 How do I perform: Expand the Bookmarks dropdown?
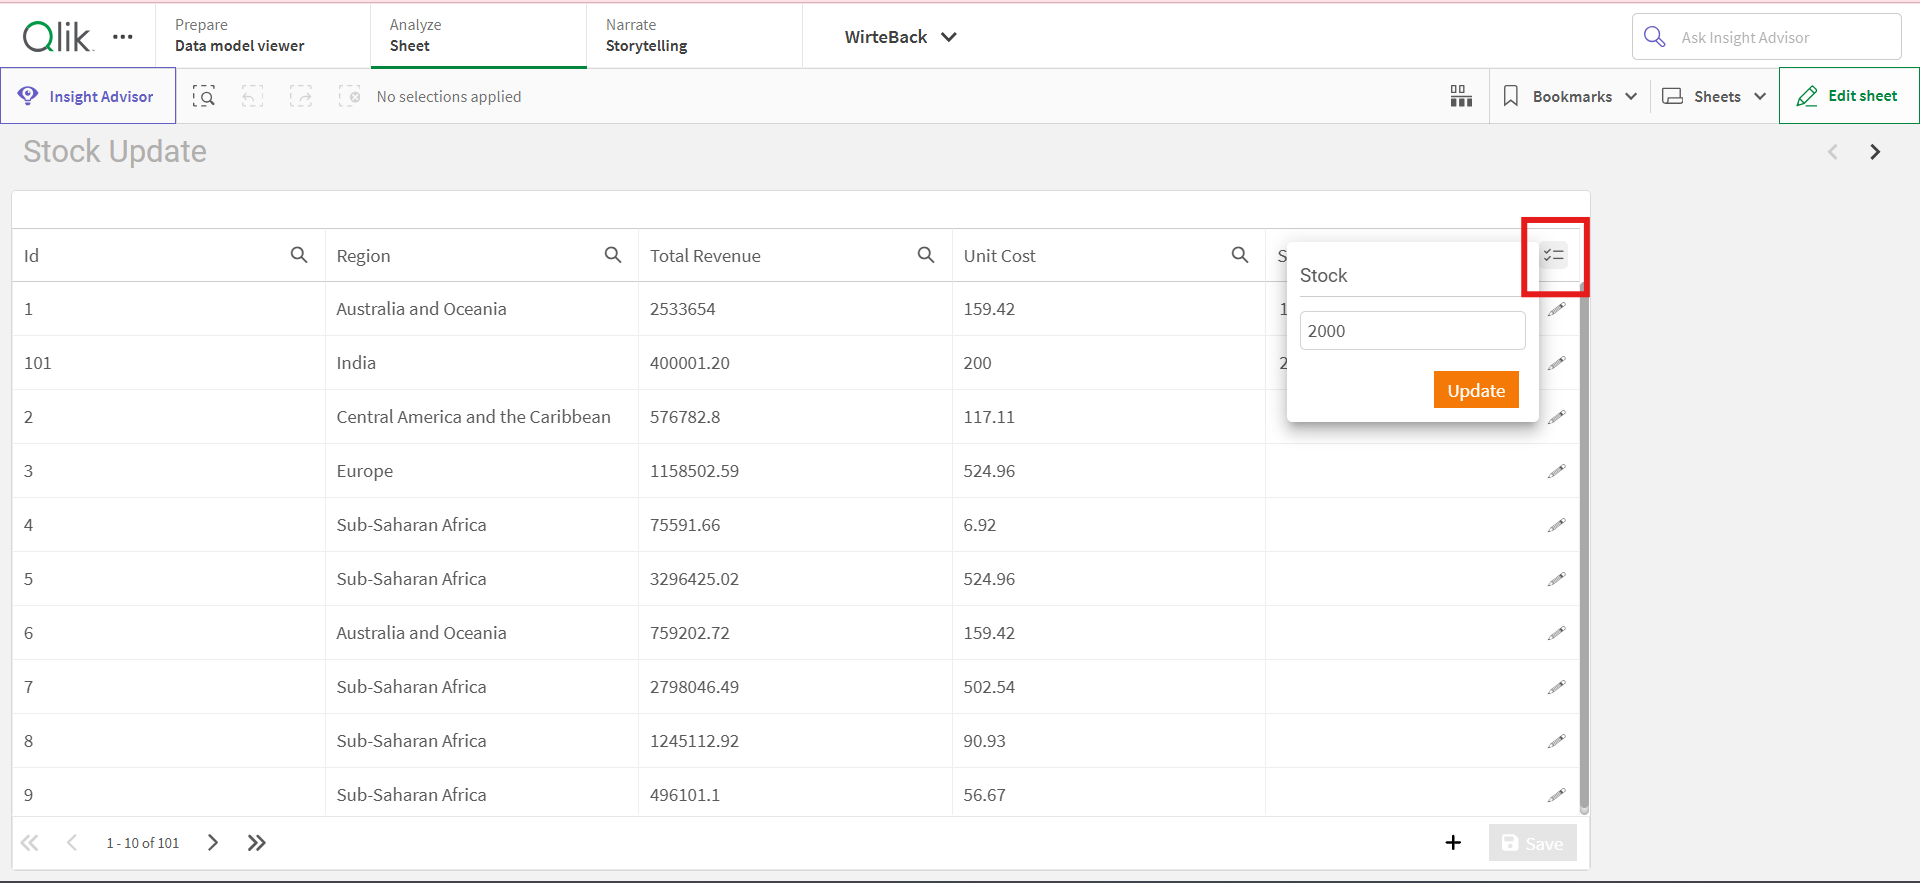pyautogui.click(x=1570, y=96)
